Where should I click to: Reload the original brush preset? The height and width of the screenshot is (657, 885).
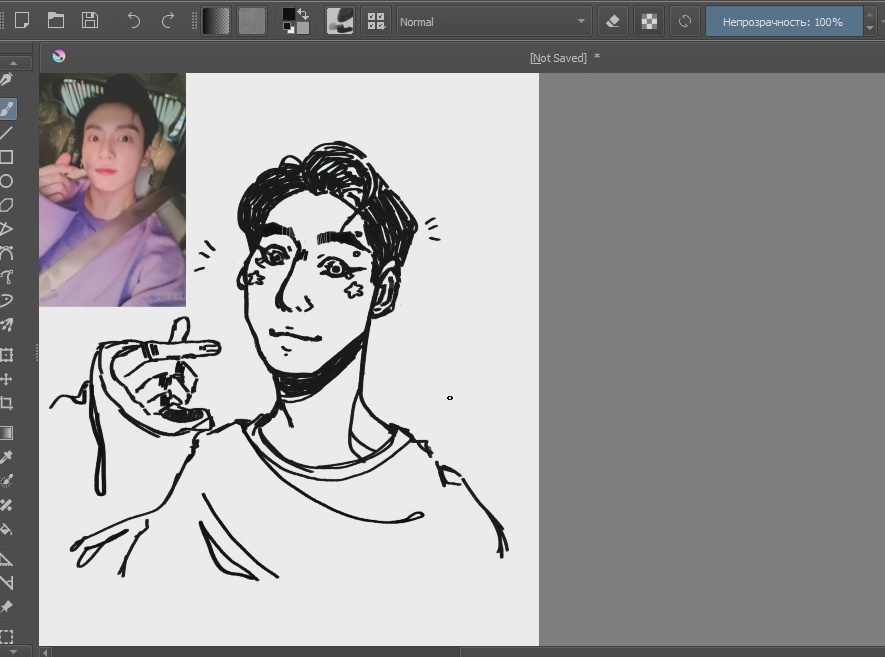(685, 21)
